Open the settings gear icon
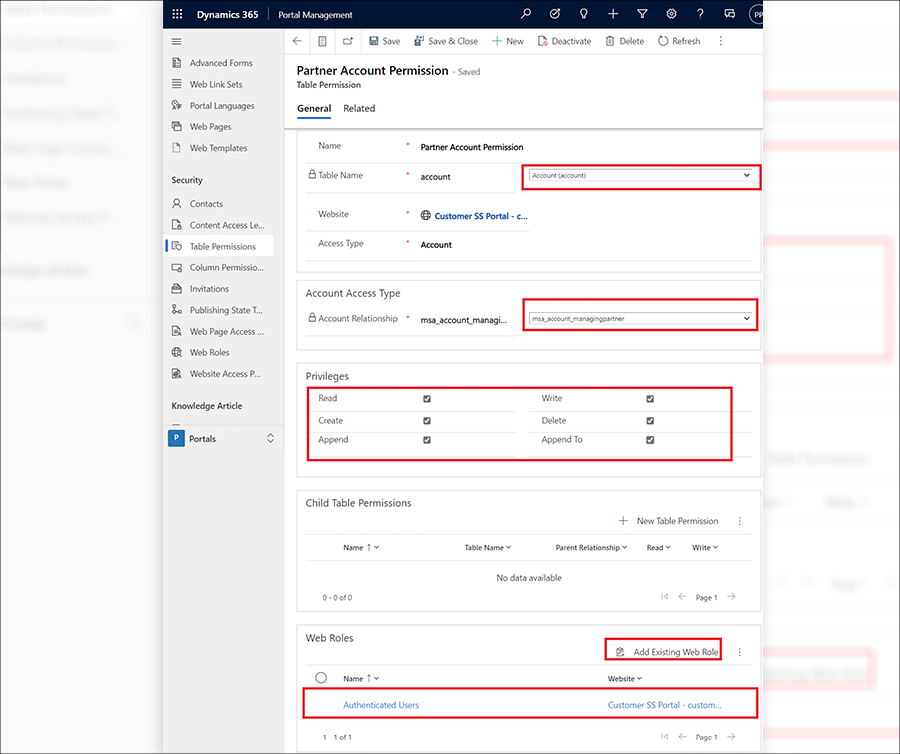The image size is (900, 754). (x=671, y=14)
